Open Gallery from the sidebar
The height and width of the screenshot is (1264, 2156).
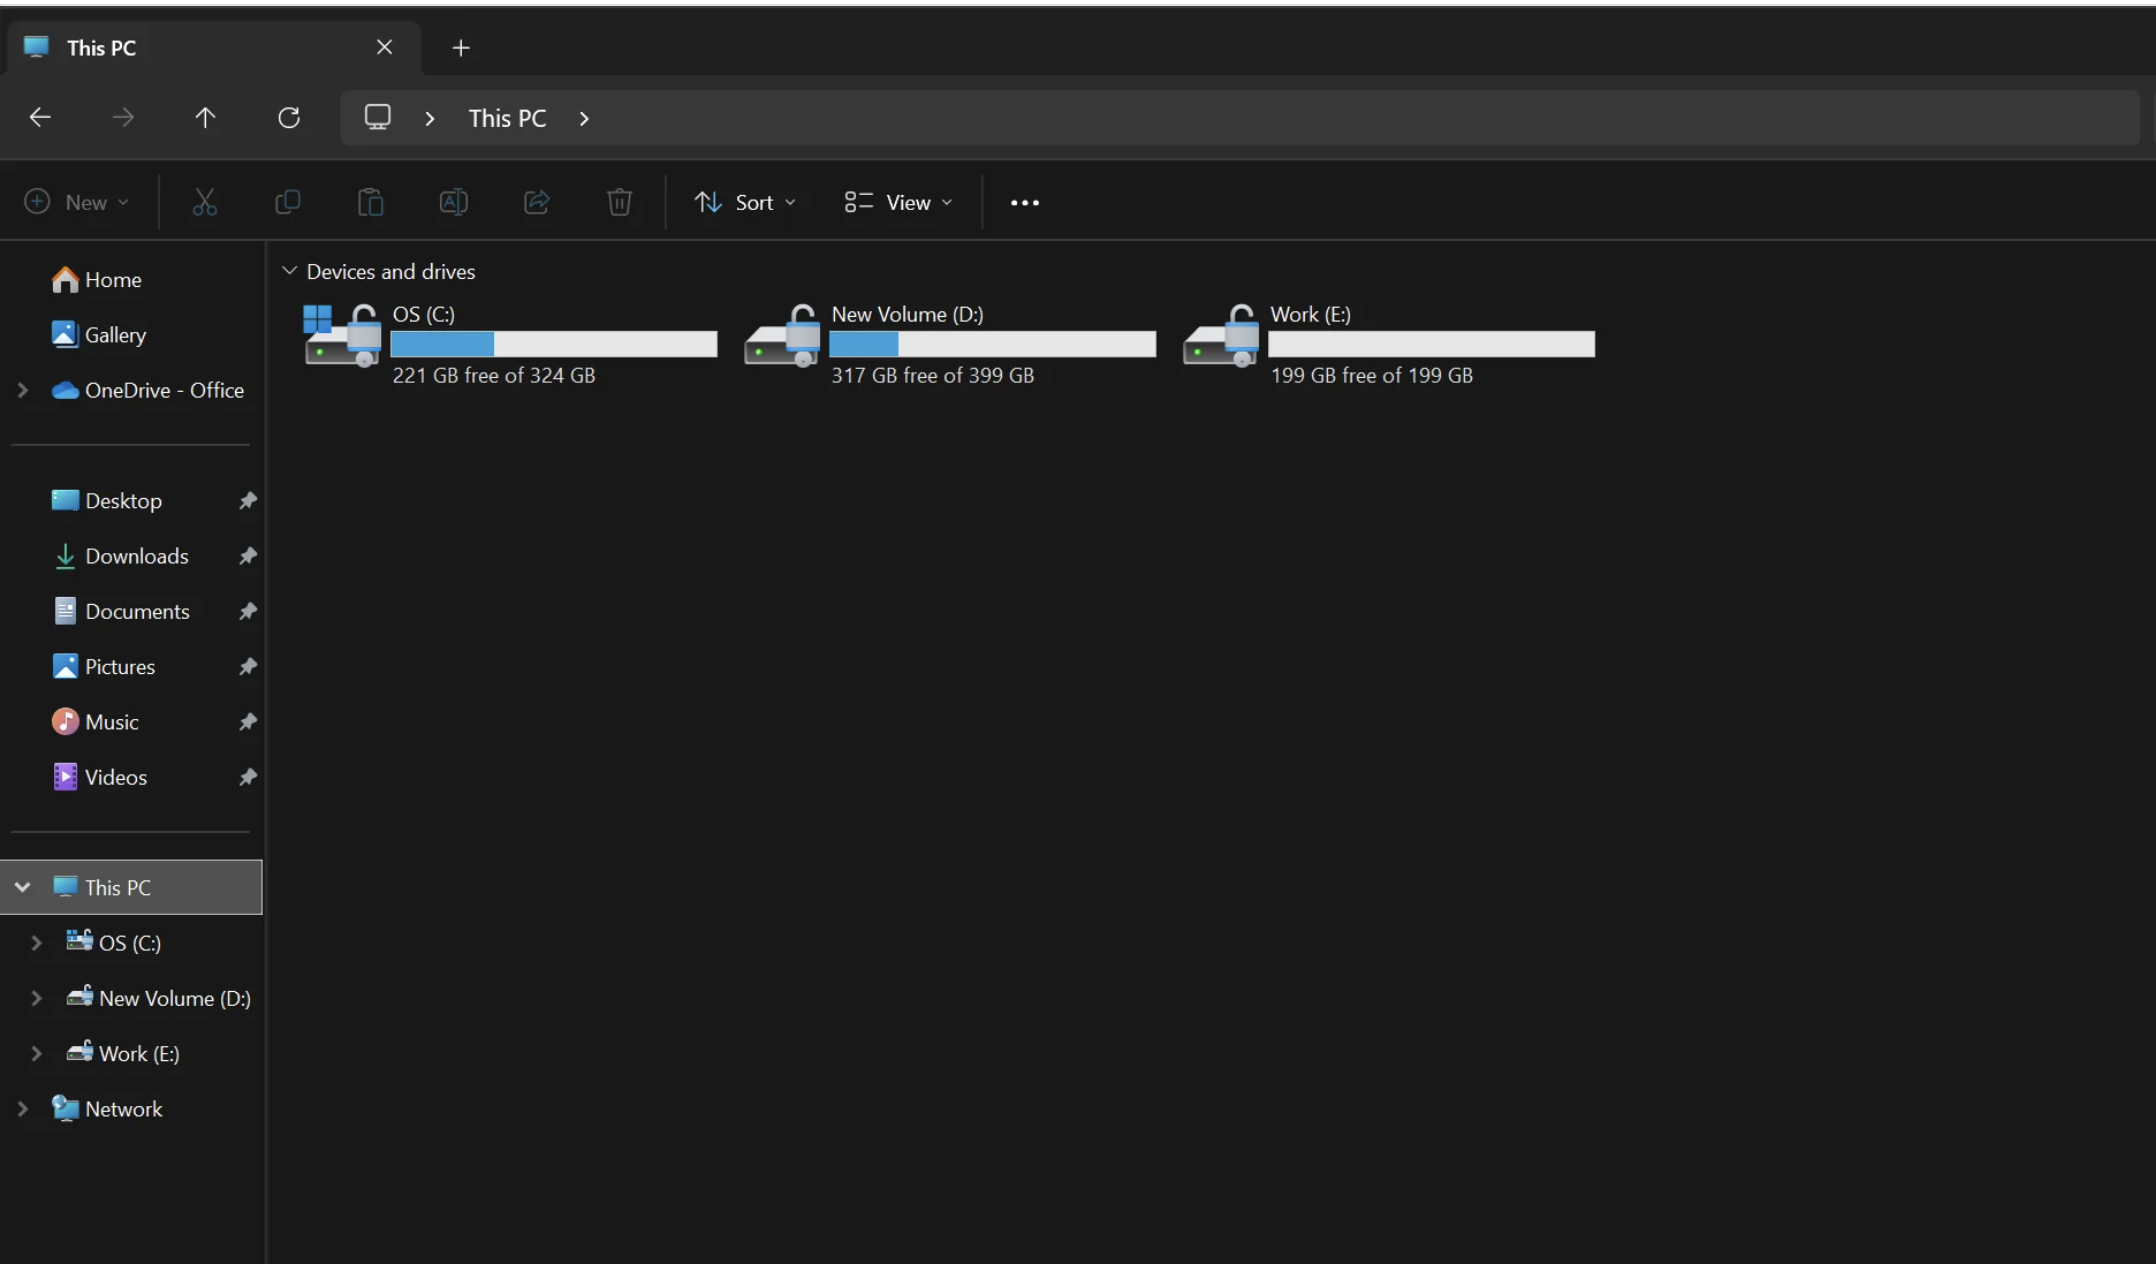tap(116, 335)
